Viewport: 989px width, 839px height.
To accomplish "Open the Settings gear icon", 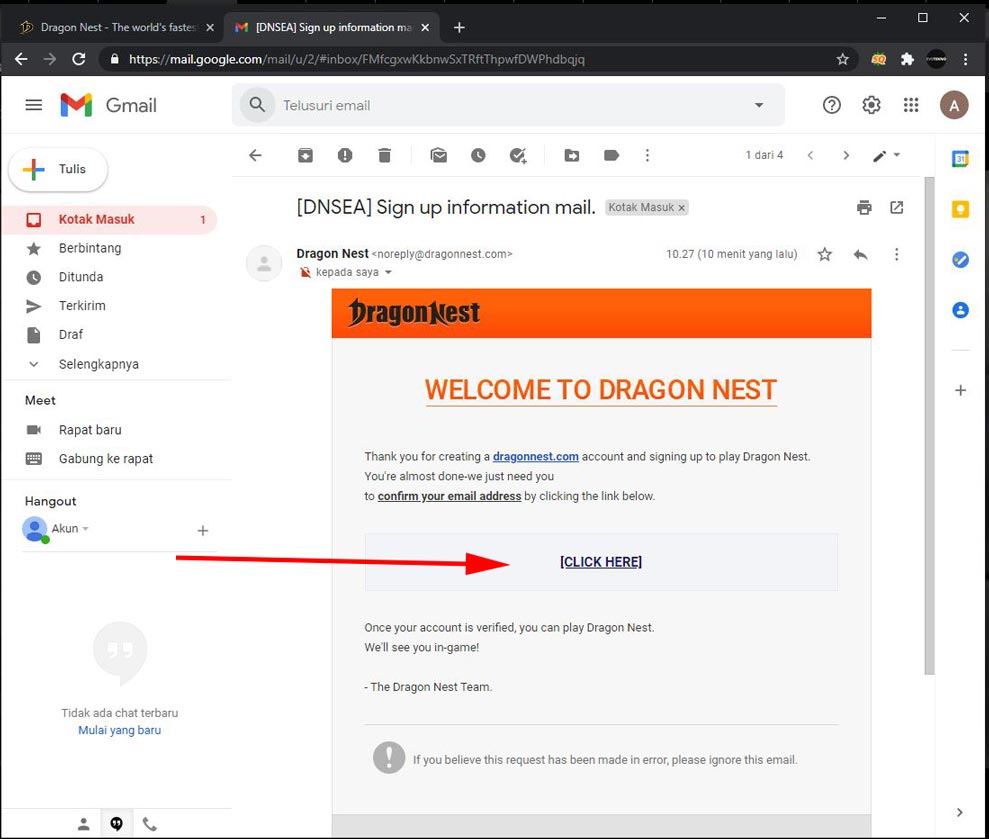I will (x=871, y=105).
